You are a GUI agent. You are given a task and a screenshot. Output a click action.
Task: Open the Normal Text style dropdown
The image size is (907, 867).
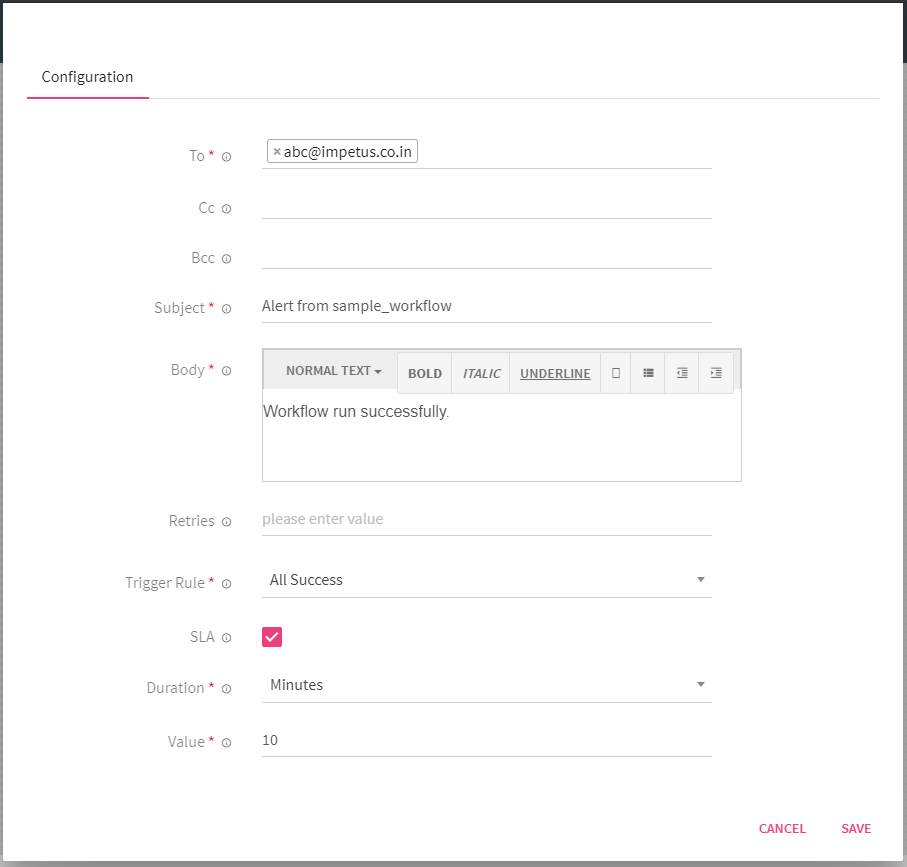coord(333,371)
